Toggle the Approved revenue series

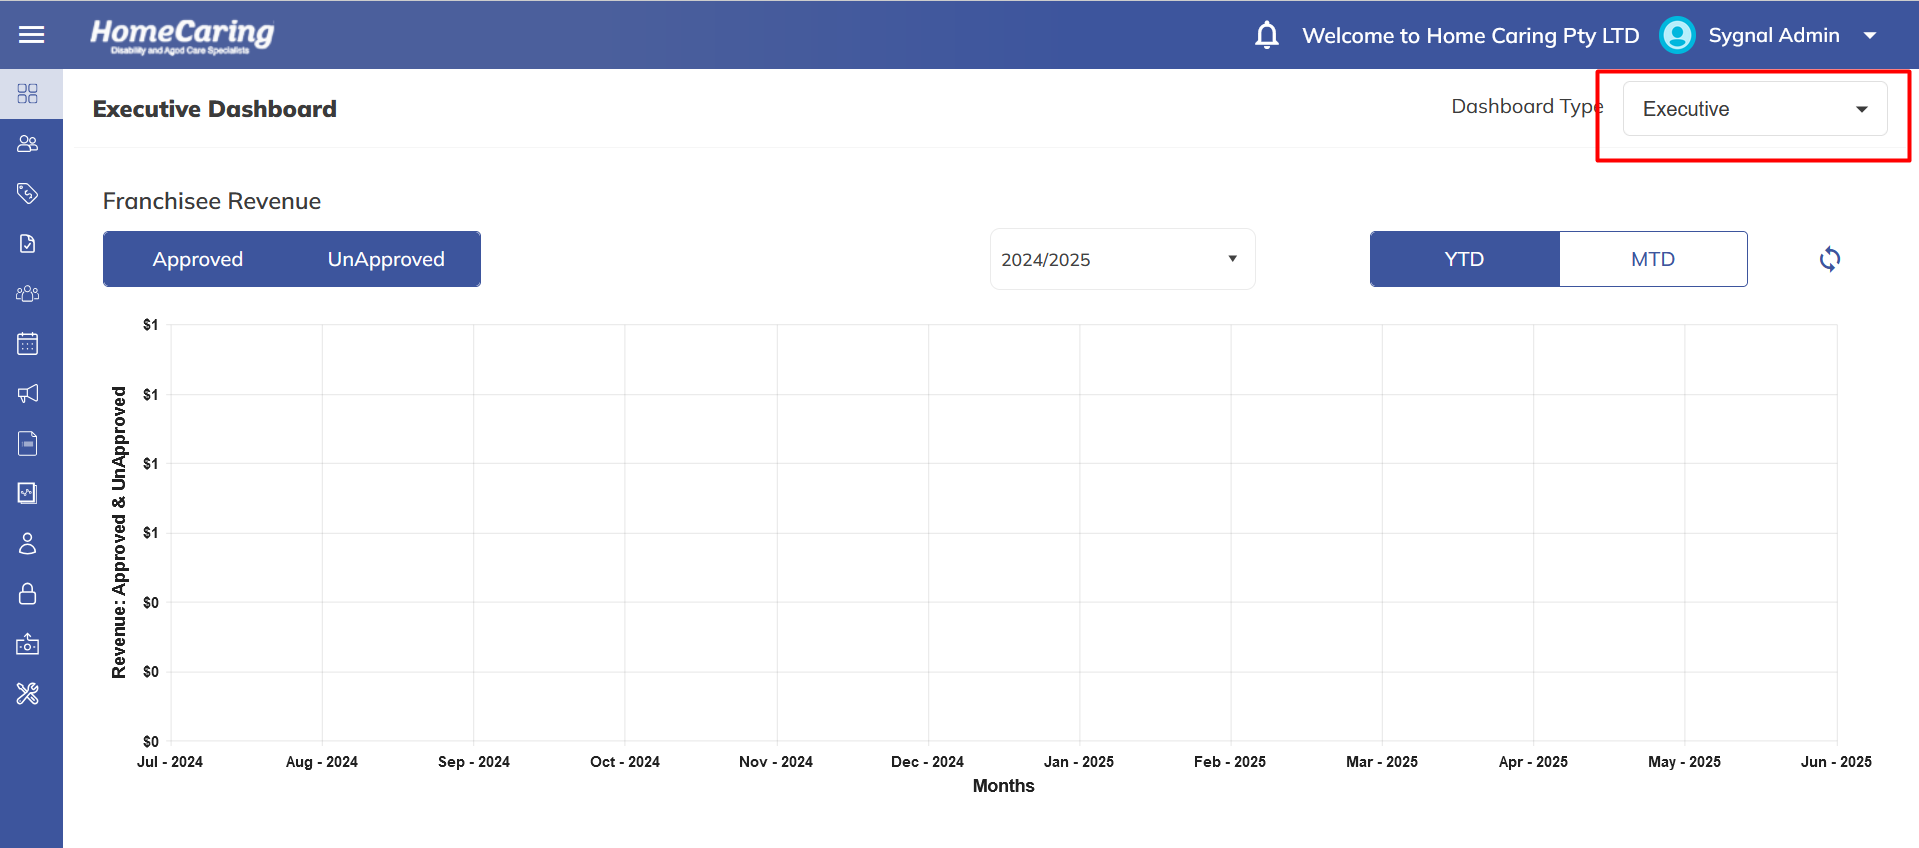[x=198, y=259]
